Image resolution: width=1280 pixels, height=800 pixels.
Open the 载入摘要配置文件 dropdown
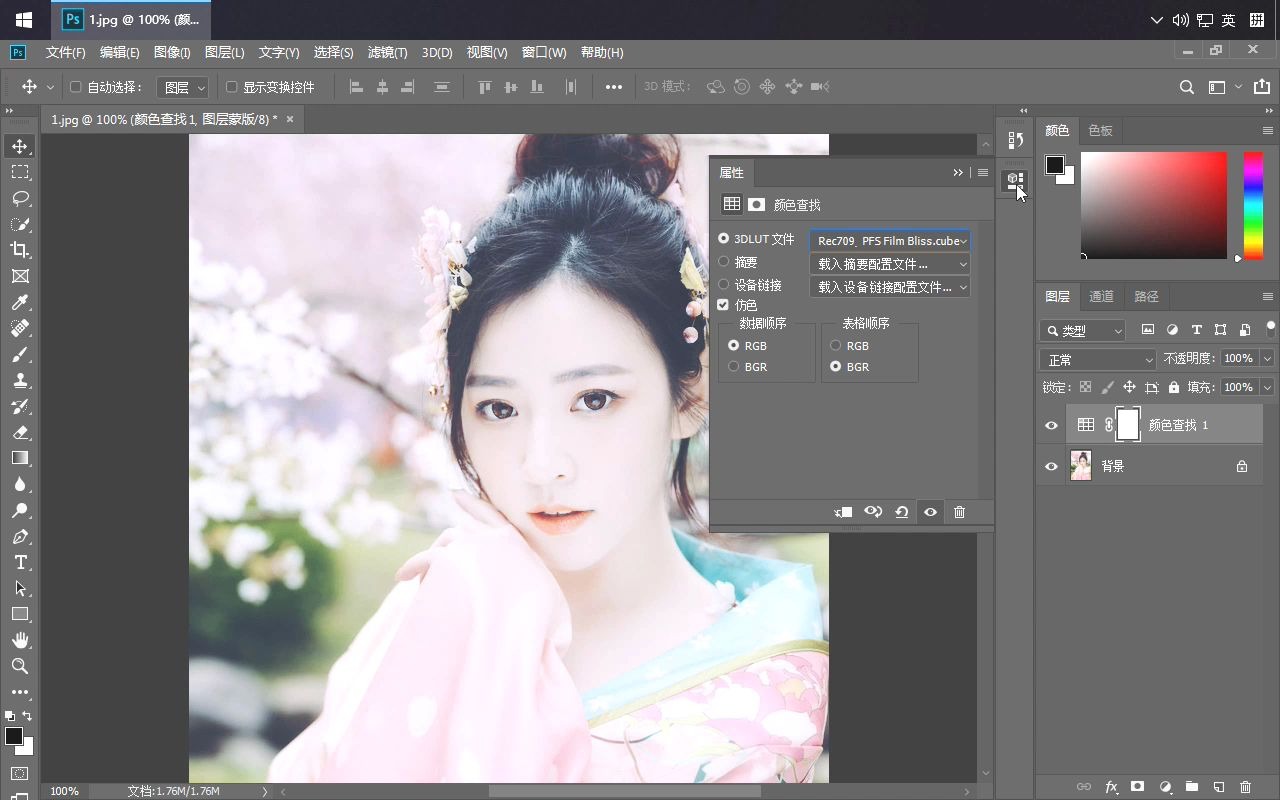click(890, 264)
